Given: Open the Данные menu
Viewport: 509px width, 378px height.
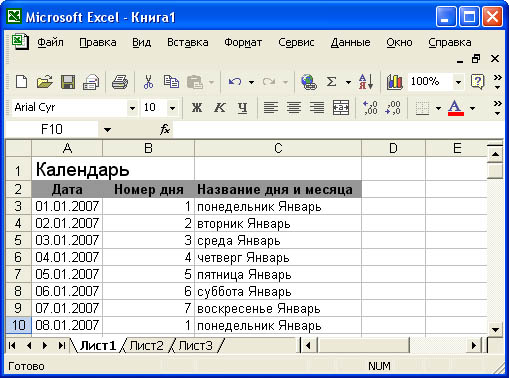Looking at the screenshot, I should pos(350,42).
